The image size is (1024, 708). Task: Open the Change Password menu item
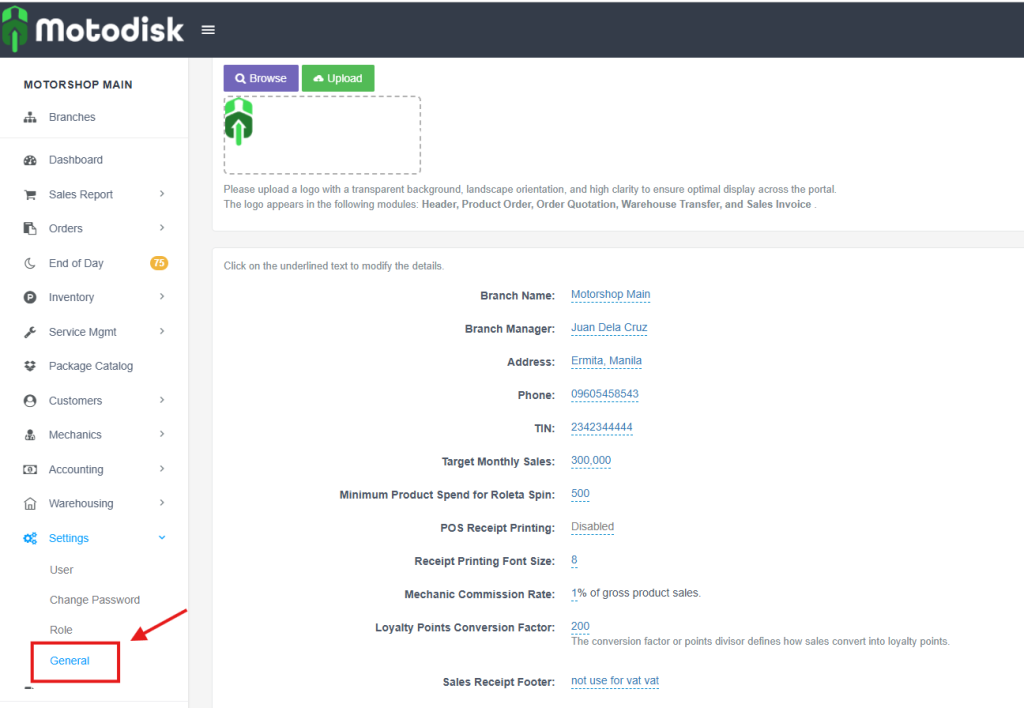pyautogui.click(x=95, y=600)
